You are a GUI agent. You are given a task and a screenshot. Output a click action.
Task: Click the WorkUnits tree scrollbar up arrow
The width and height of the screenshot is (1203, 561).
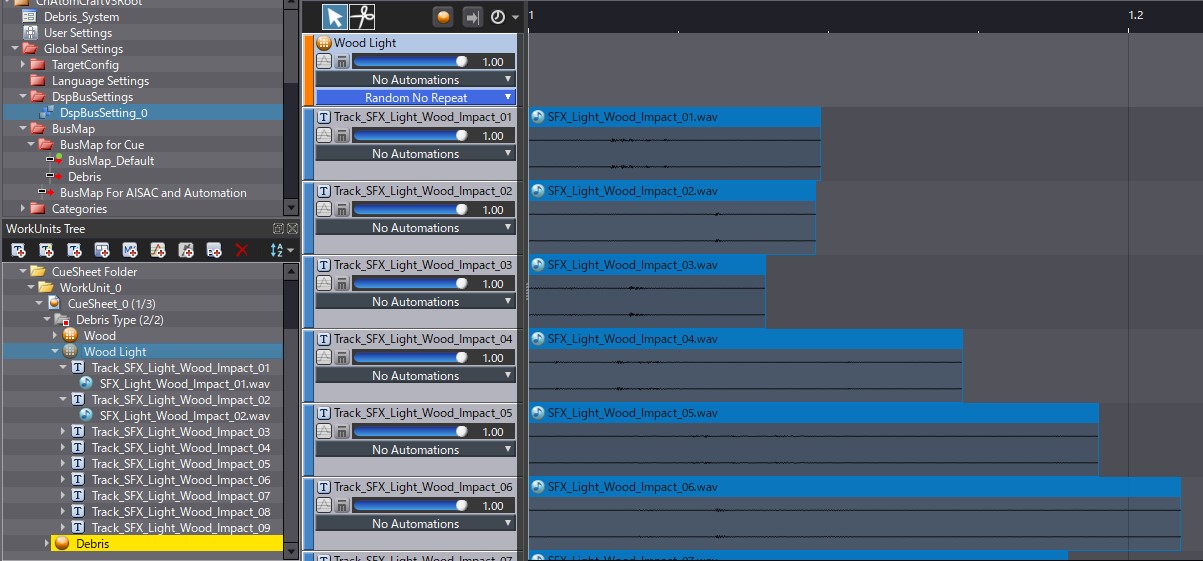[x=291, y=271]
